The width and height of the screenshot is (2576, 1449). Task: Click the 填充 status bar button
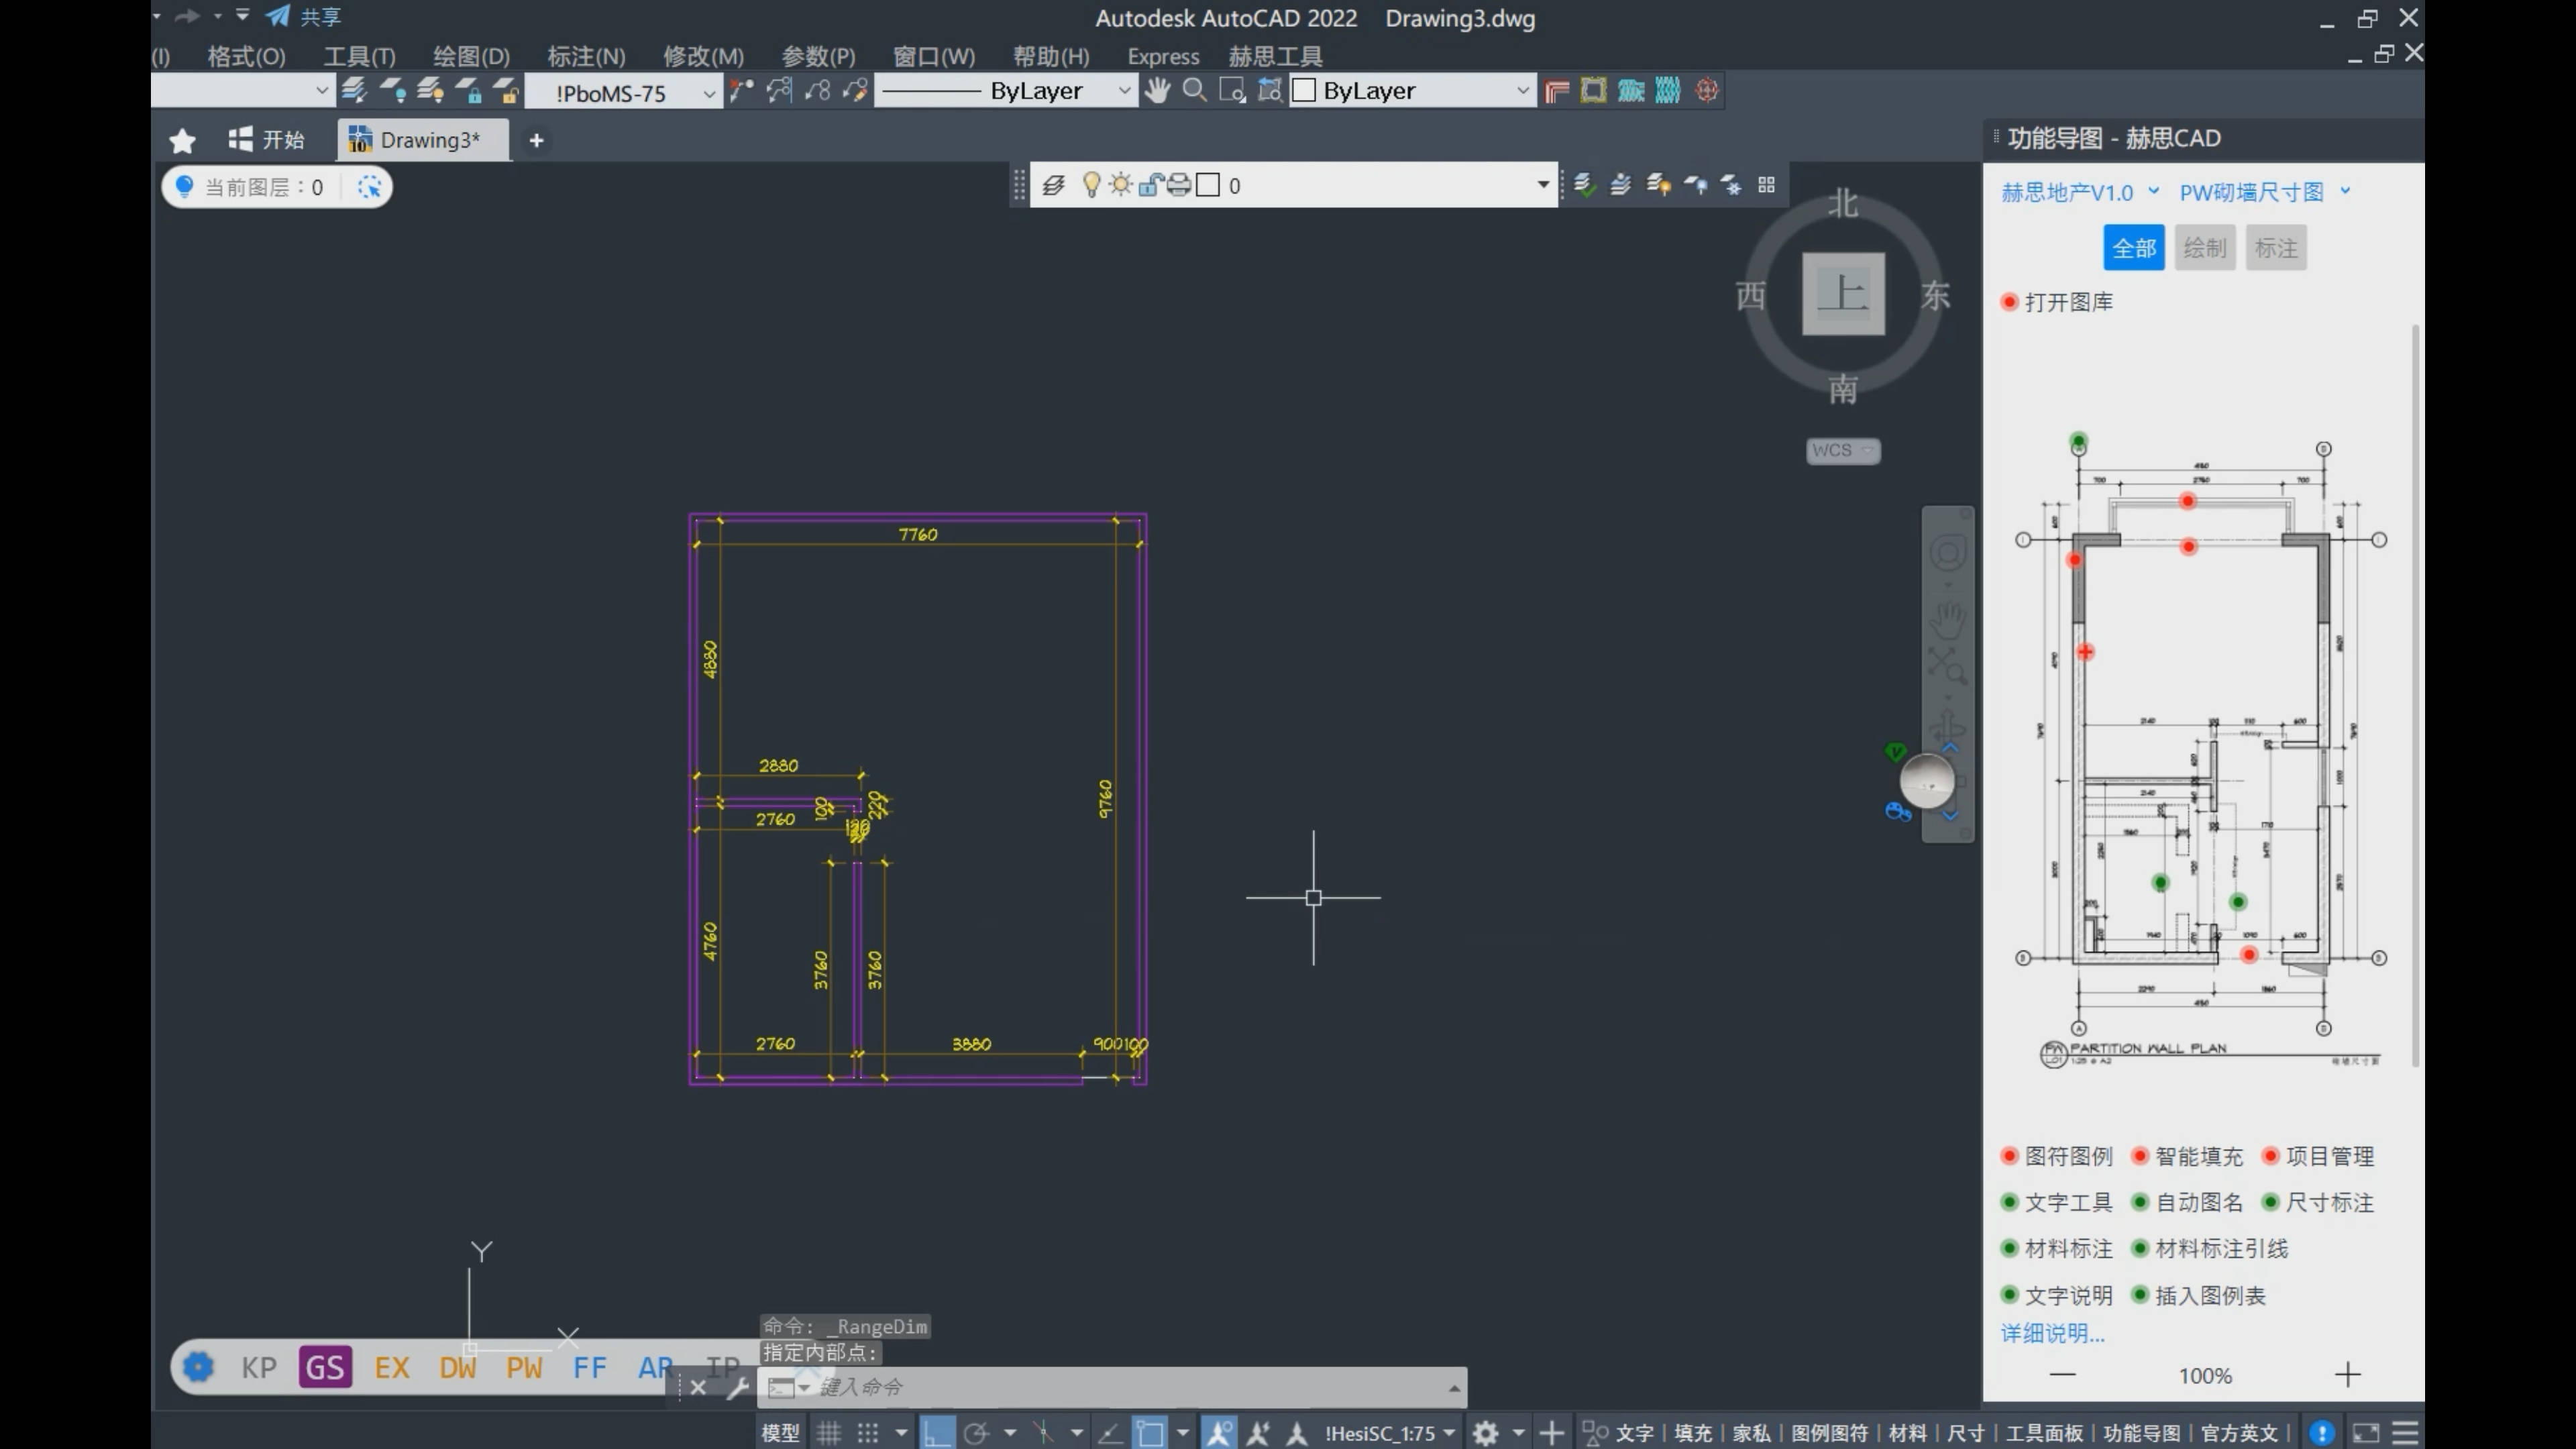click(1693, 1433)
